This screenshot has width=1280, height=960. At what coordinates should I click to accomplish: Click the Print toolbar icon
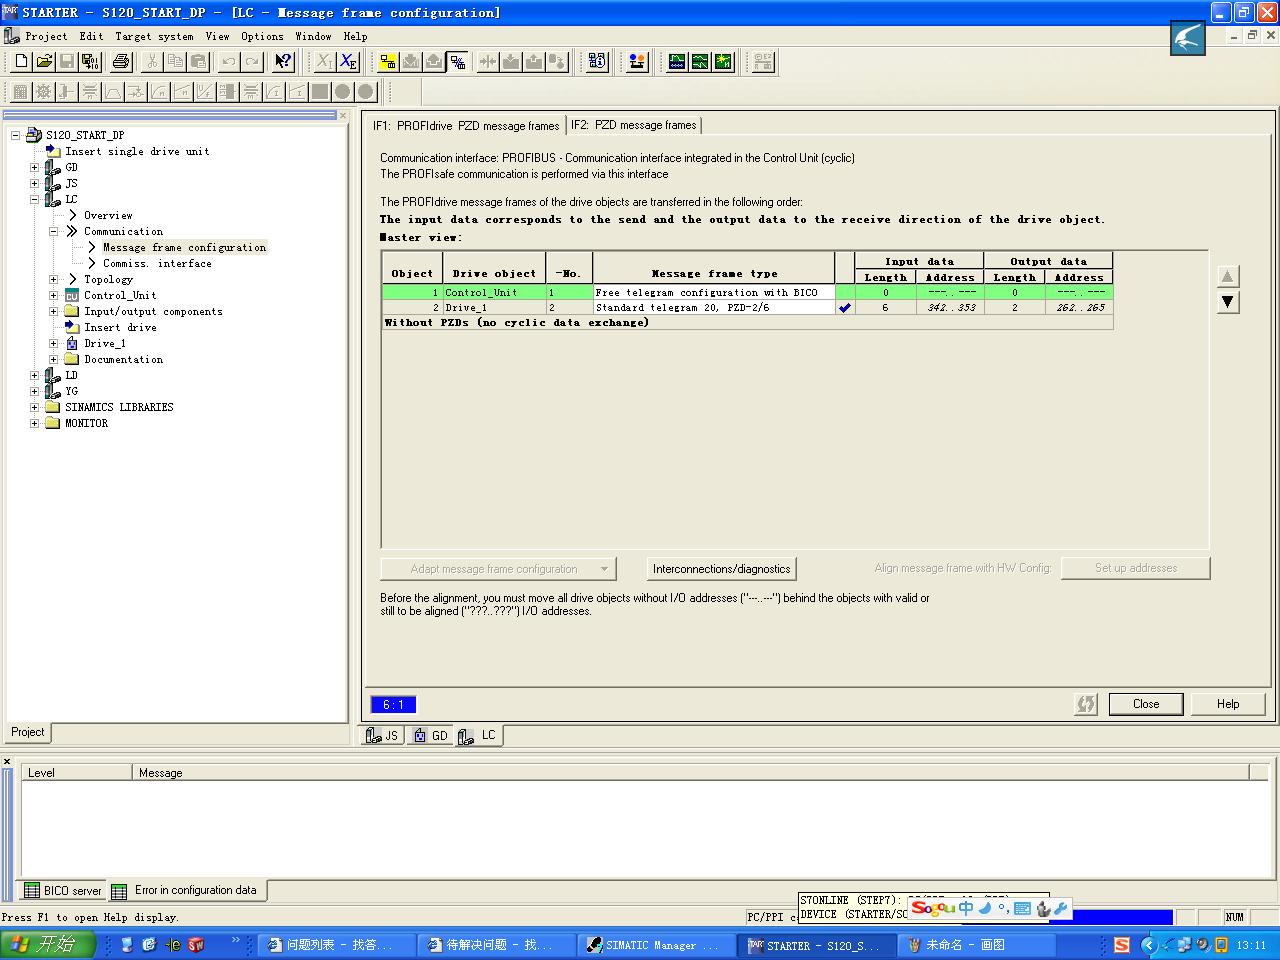tap(121, 62)
